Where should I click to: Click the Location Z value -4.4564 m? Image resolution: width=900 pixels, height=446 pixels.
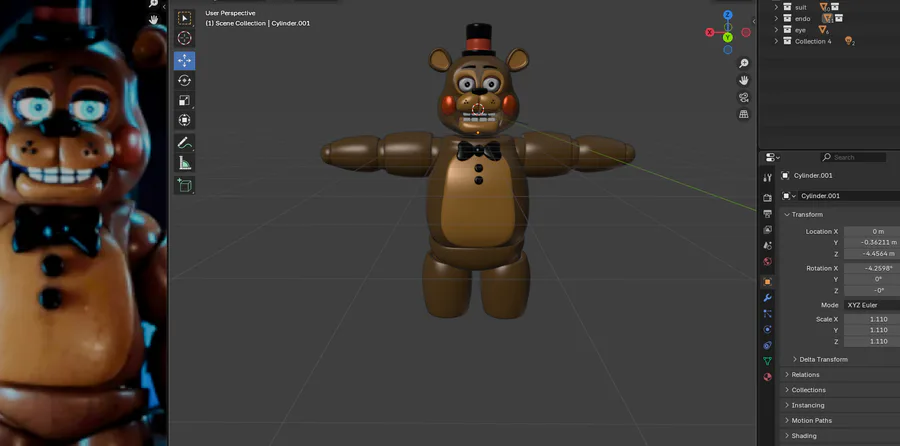click(x=872, y=254)
